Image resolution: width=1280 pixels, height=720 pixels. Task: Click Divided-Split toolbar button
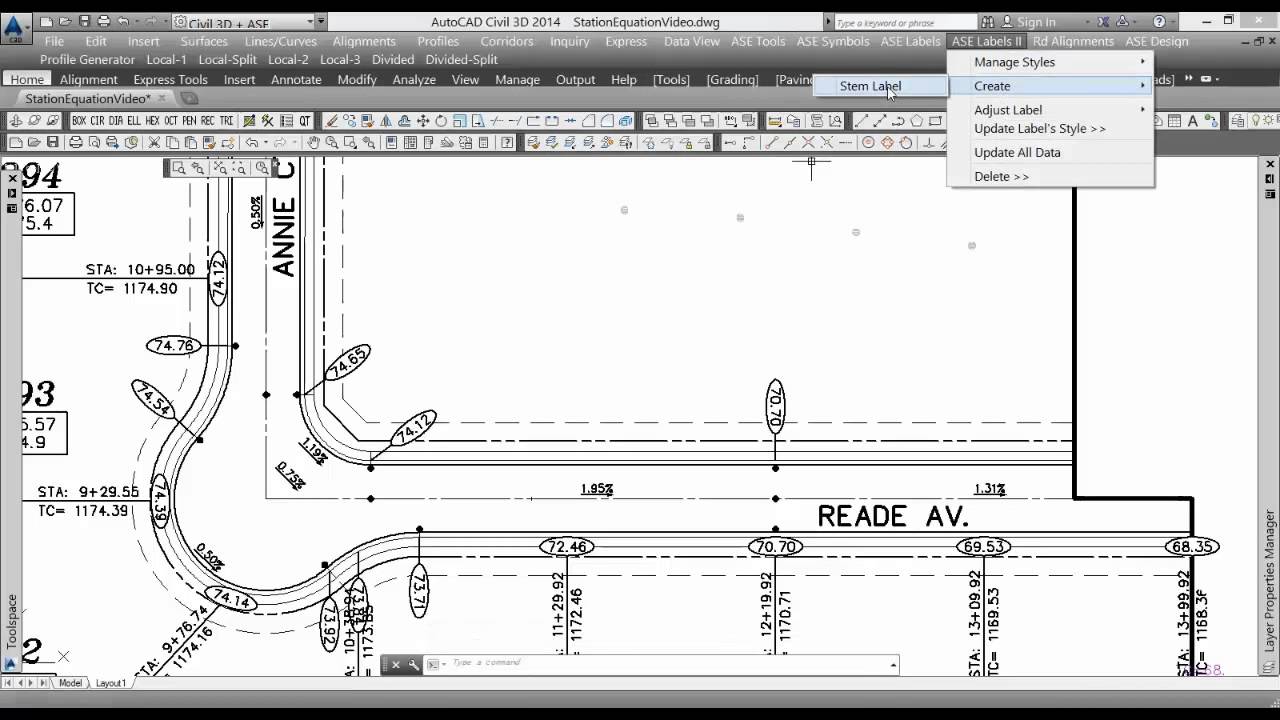[x=461, y=60]
